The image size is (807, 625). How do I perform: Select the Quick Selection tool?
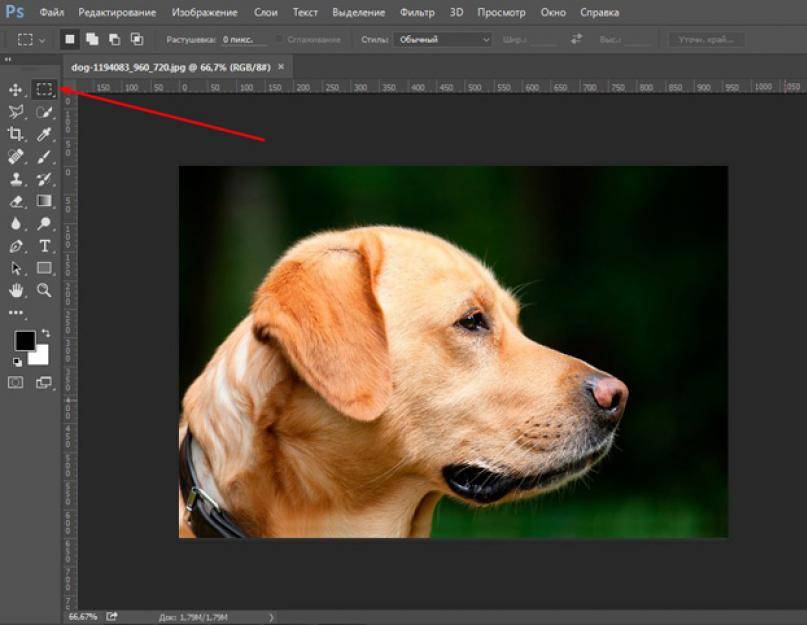[44, 112]
